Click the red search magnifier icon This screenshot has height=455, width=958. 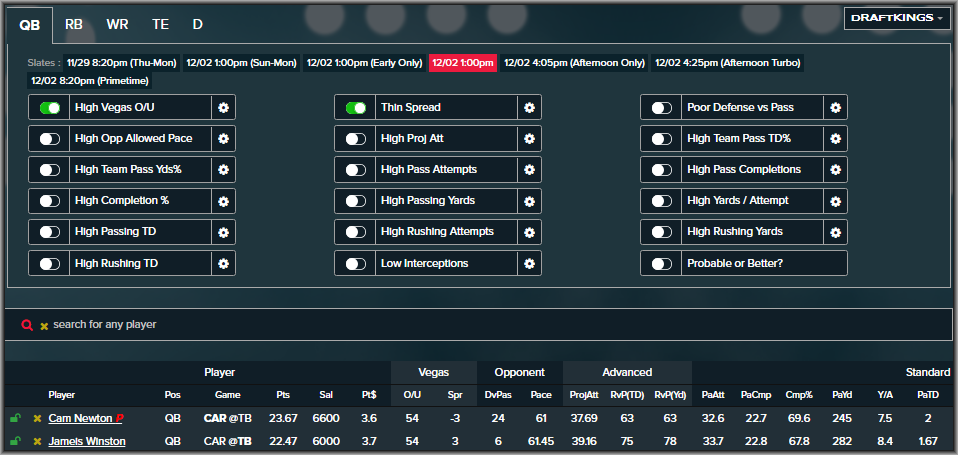point(27,325)
